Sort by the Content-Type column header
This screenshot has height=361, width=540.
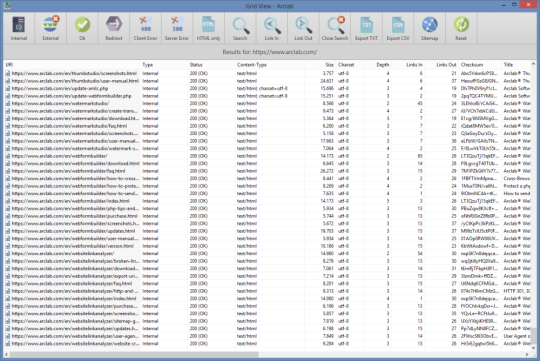coord(269,65)
